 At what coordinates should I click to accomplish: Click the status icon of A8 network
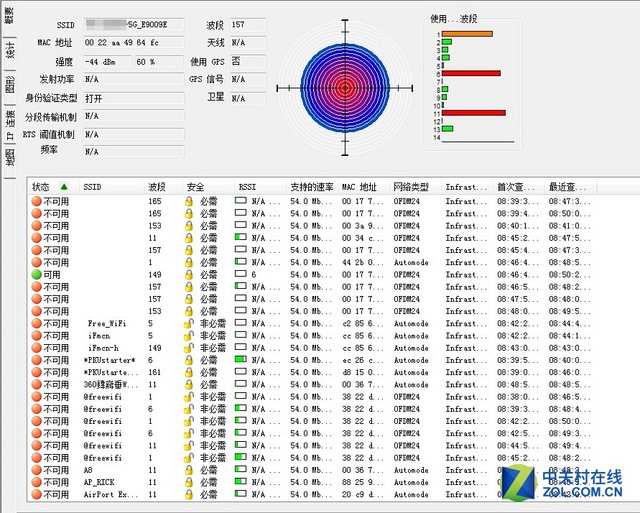tap(37, 470)
